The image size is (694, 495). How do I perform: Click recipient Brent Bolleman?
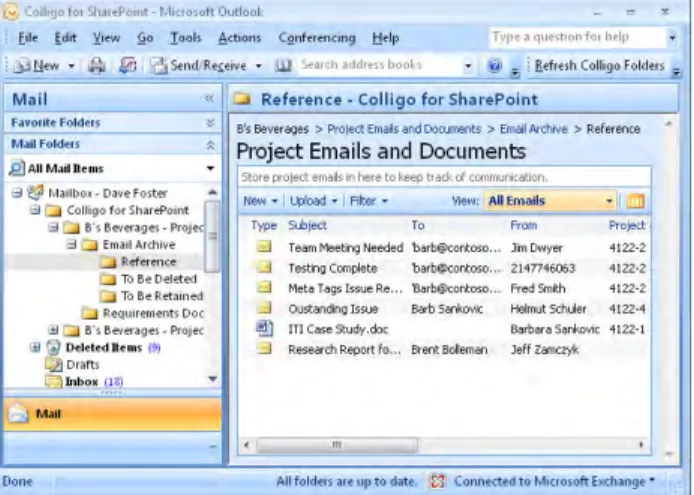point(449,350)
